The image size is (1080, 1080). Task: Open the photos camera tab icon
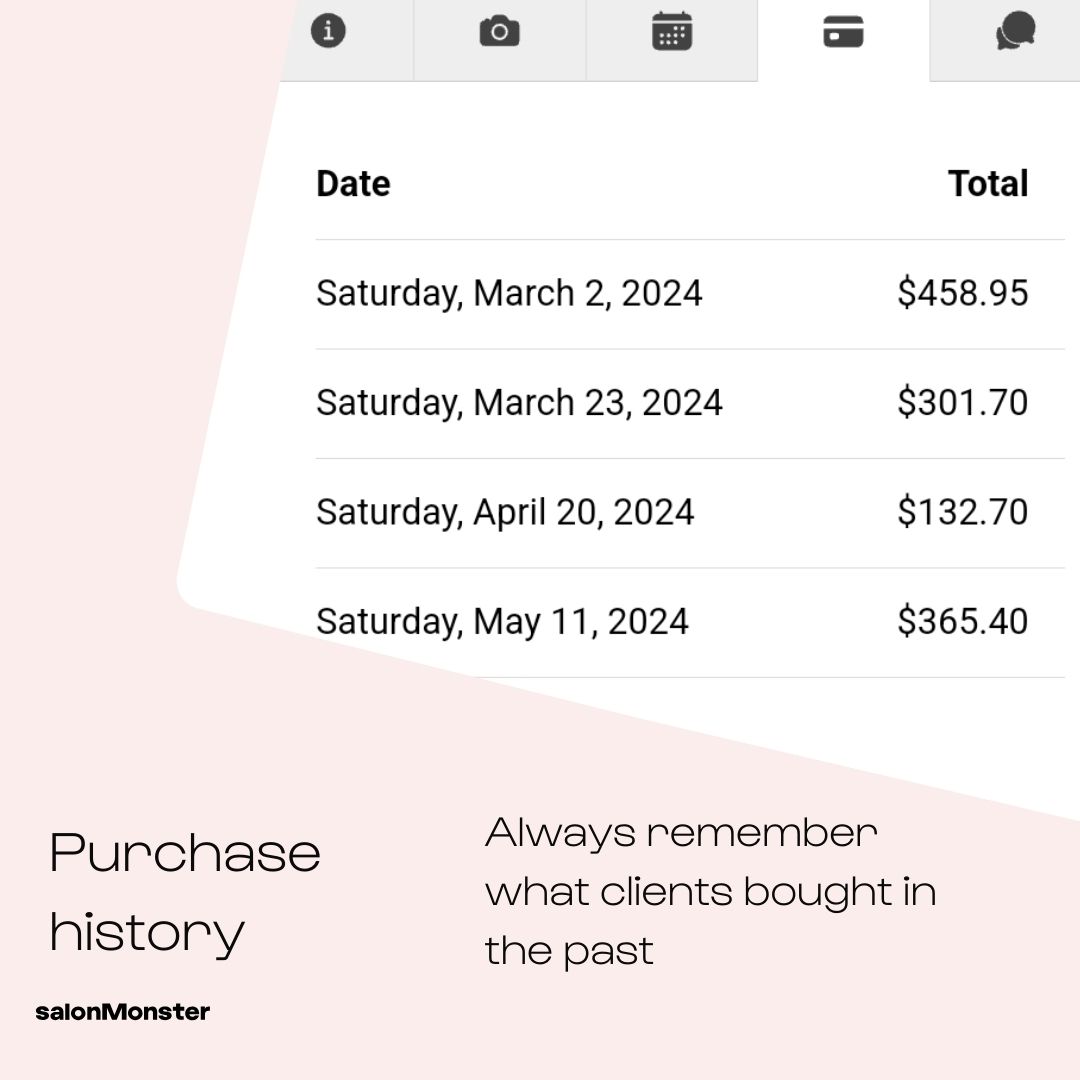499,32
